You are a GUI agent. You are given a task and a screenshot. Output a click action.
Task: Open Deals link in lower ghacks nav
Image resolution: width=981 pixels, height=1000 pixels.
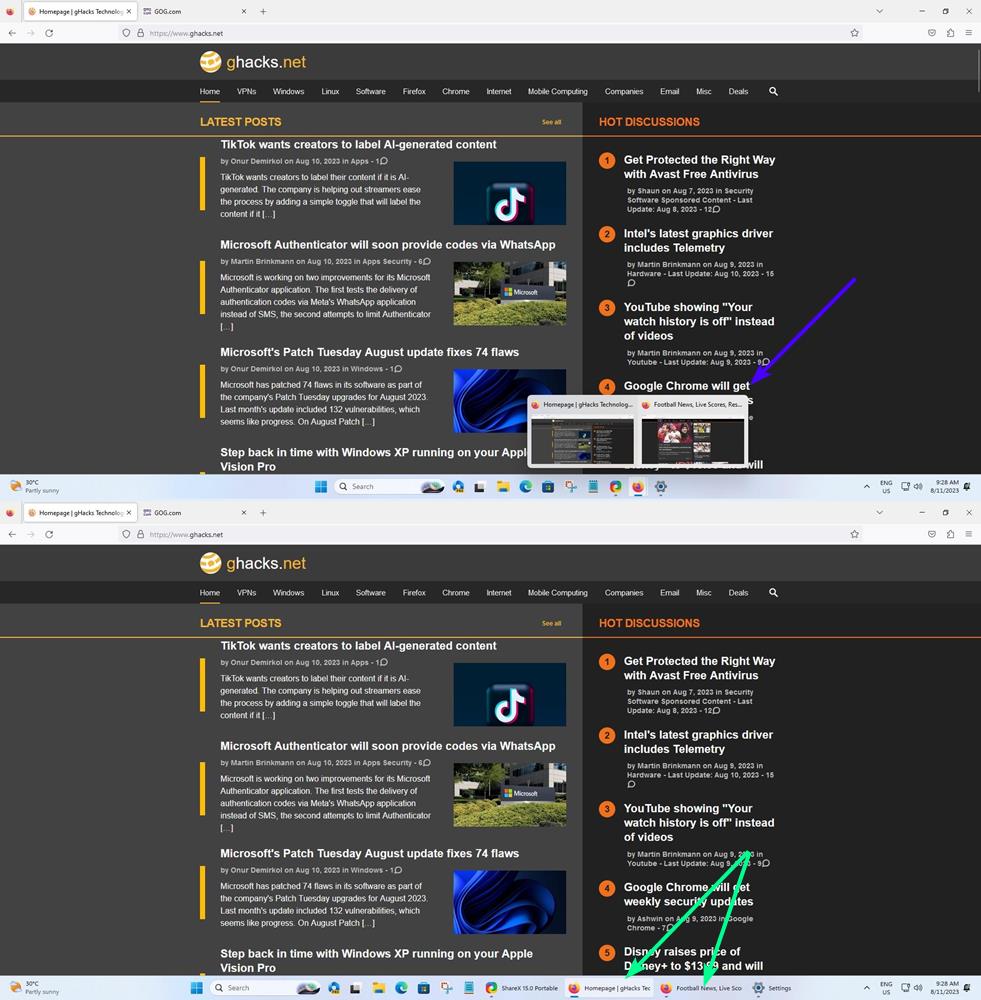click(738, 592)
